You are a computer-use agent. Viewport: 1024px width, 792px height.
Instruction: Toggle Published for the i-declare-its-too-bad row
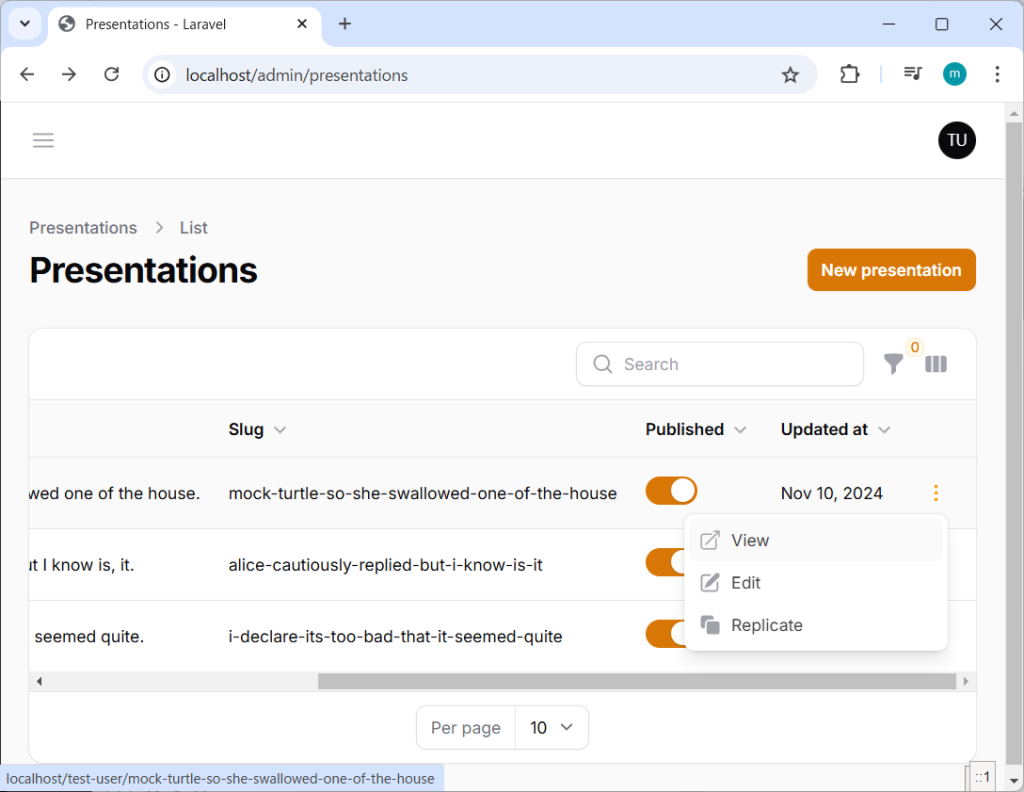(664, 634)
